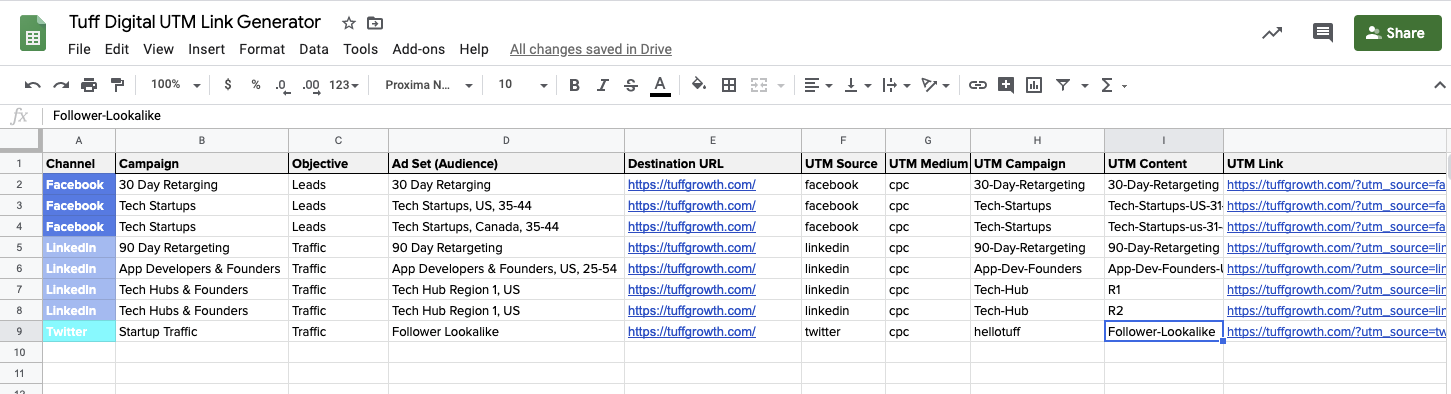Open the Proxima Nova font dropdown
1451x394 pixels.
tap(428, 85)
